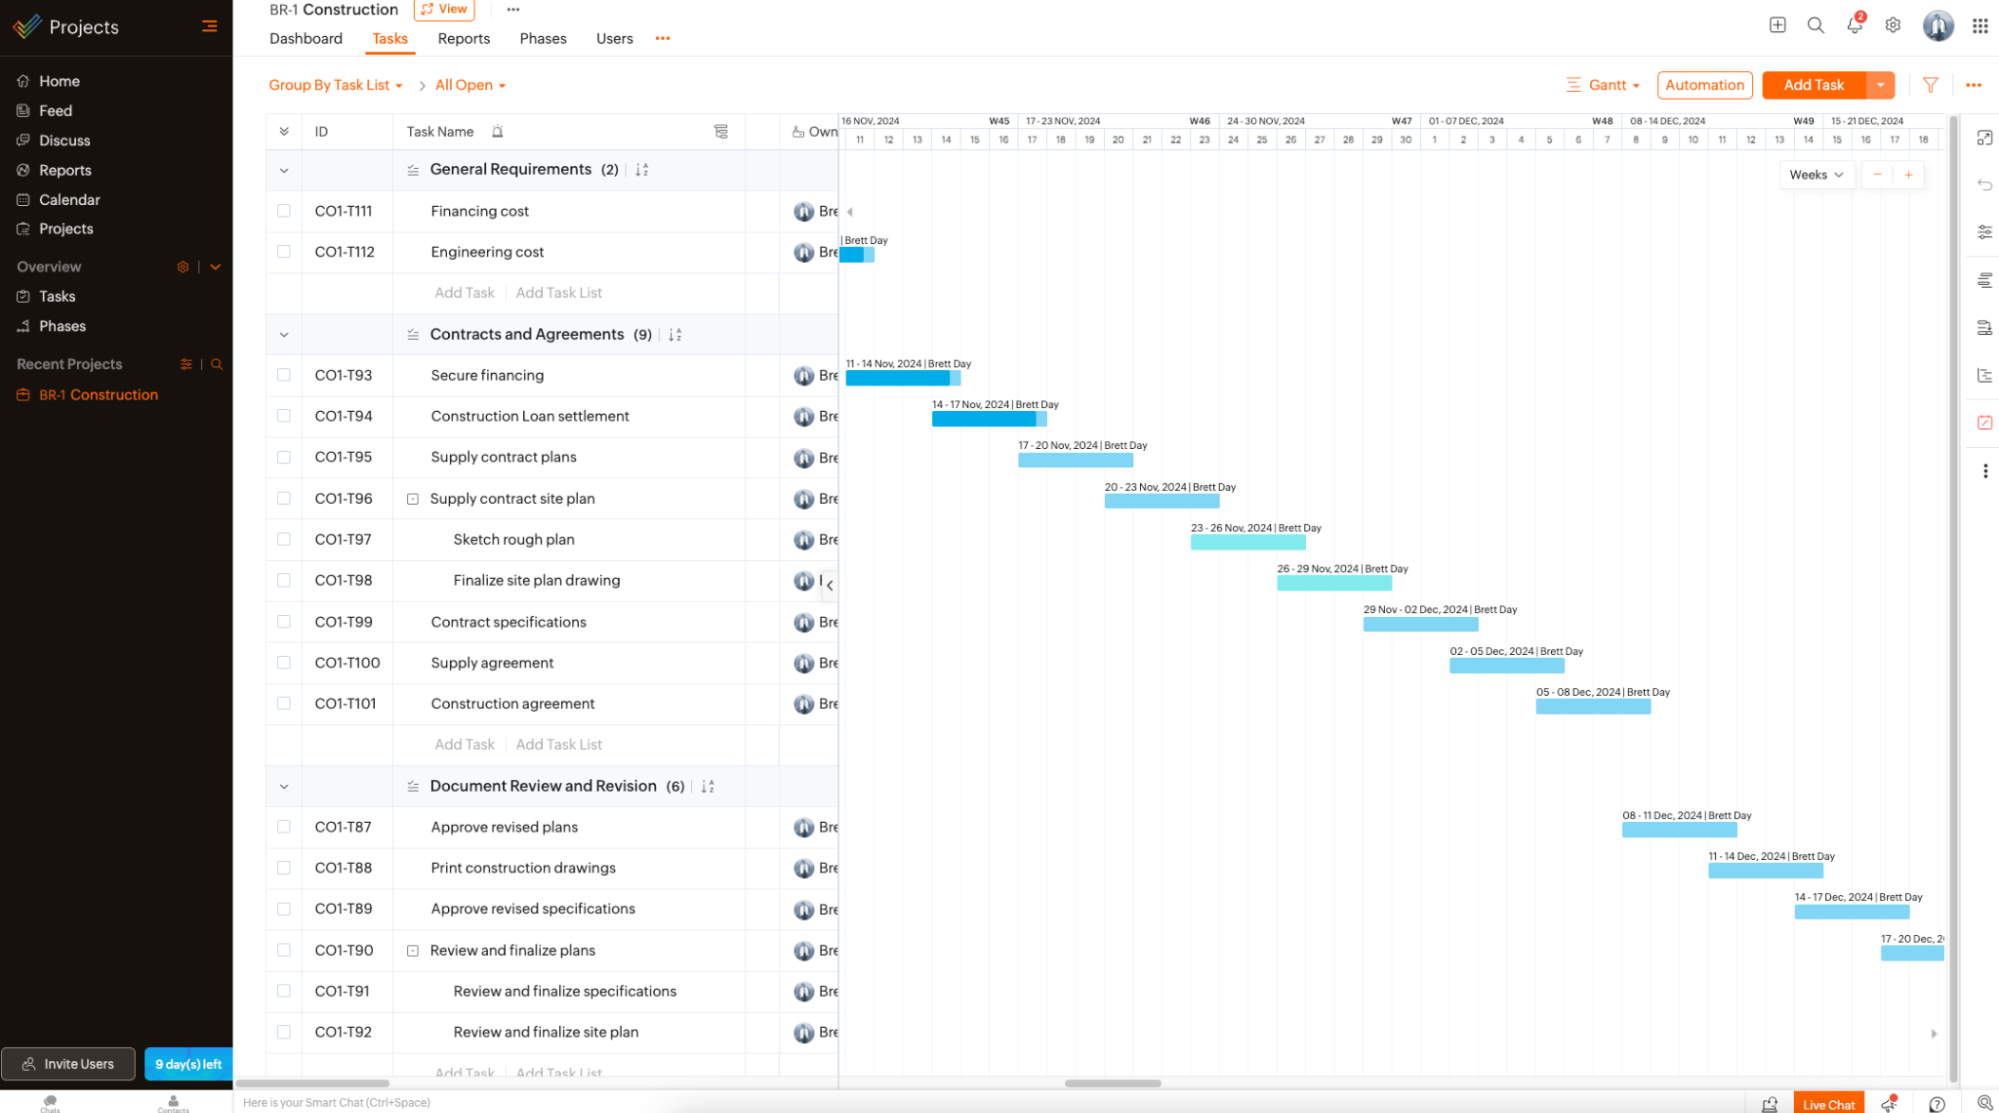Expand the General Requirements task group
Screen dimensions: 1999x1113
click(x=284, y=167)
